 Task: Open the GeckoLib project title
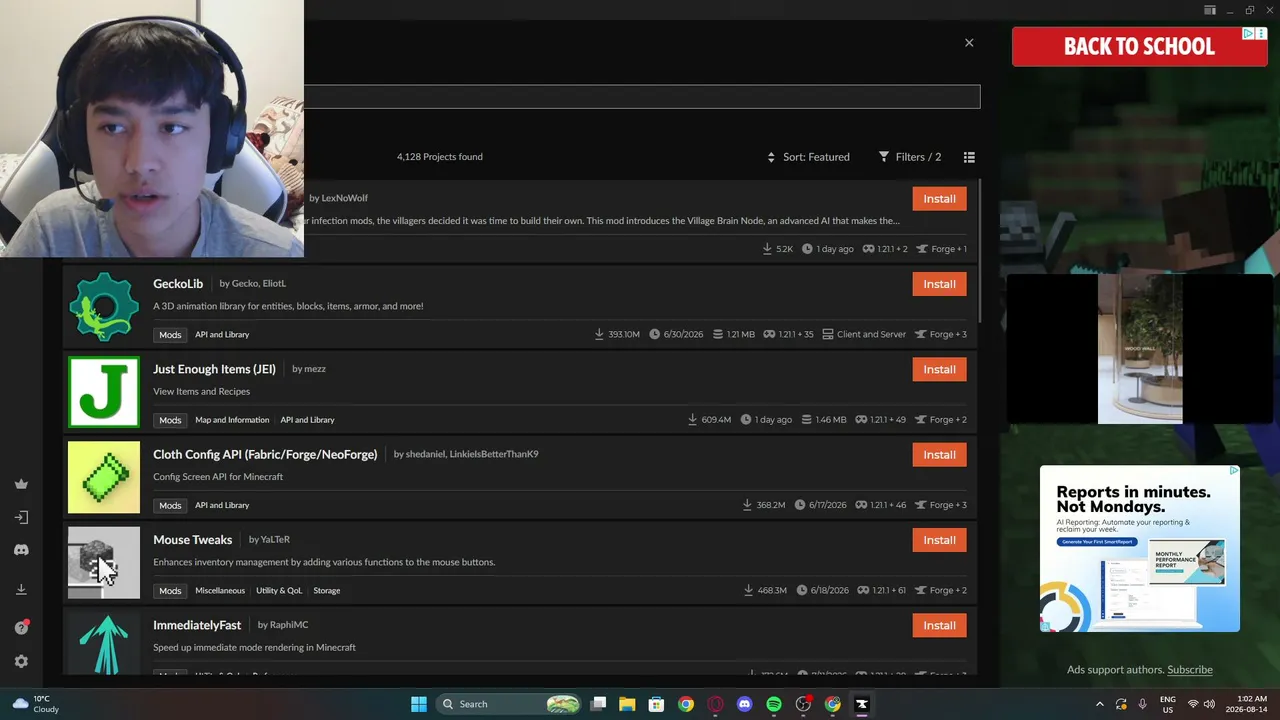(178, 284)
